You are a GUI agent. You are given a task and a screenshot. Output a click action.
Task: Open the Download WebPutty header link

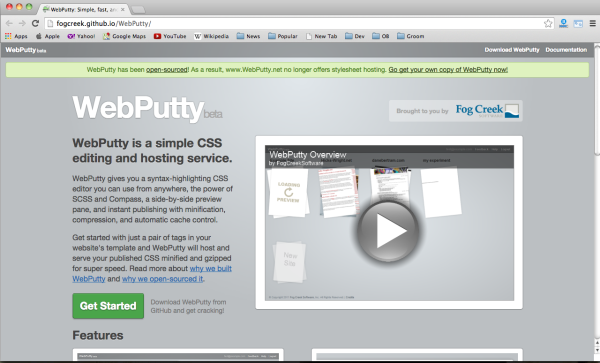[x=512, y=50]
